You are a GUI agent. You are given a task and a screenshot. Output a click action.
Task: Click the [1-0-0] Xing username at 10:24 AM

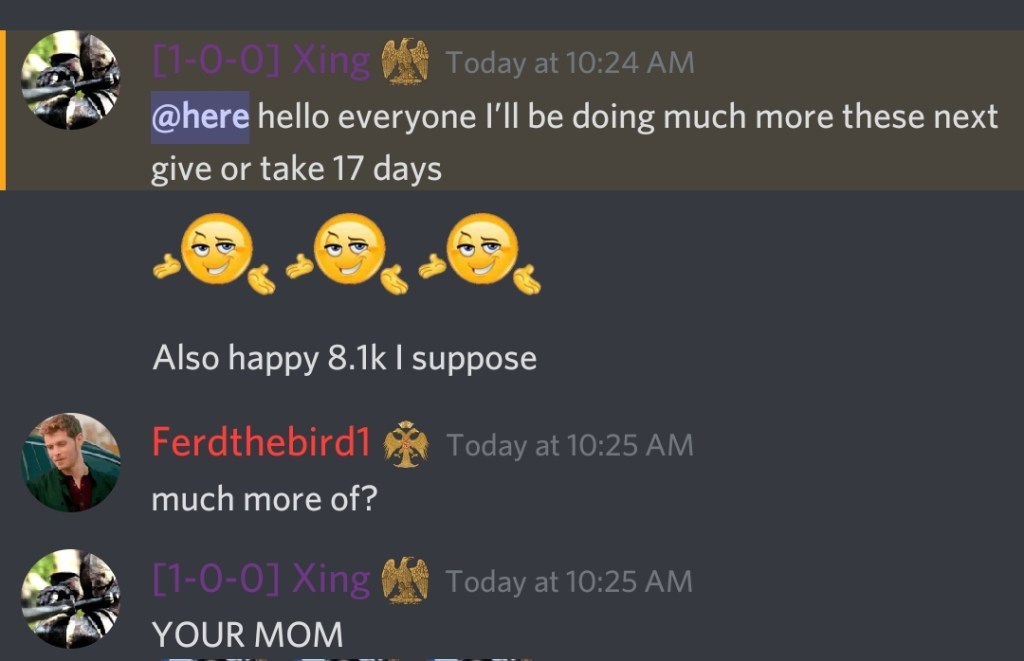pyautogui.click(x=261, y=61)
